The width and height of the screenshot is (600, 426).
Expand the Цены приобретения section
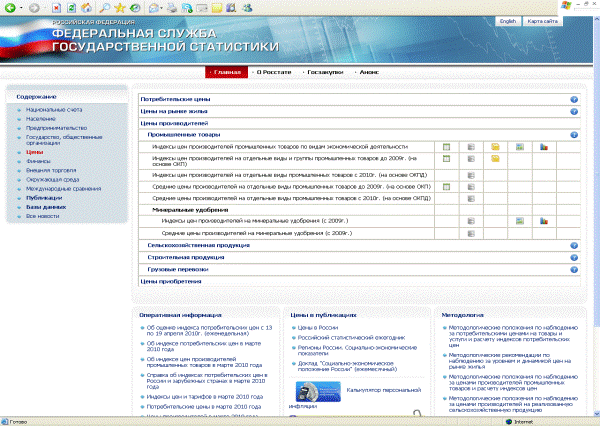tap(171, 281)
